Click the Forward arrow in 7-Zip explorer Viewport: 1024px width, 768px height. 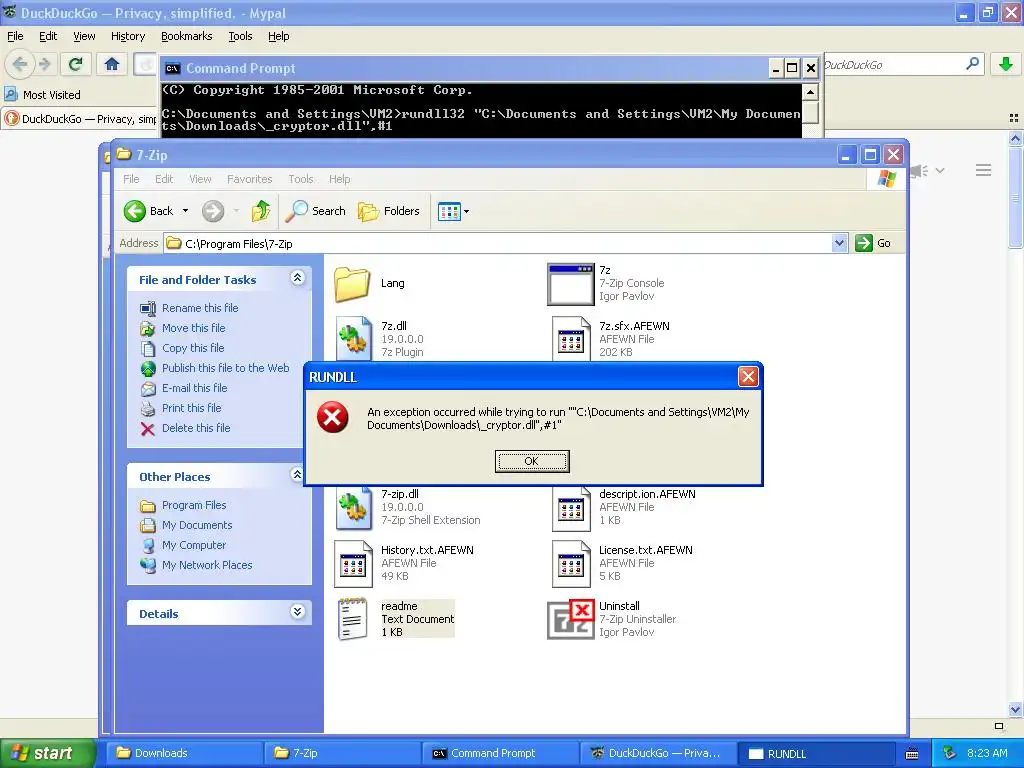(x=213, y=211)
